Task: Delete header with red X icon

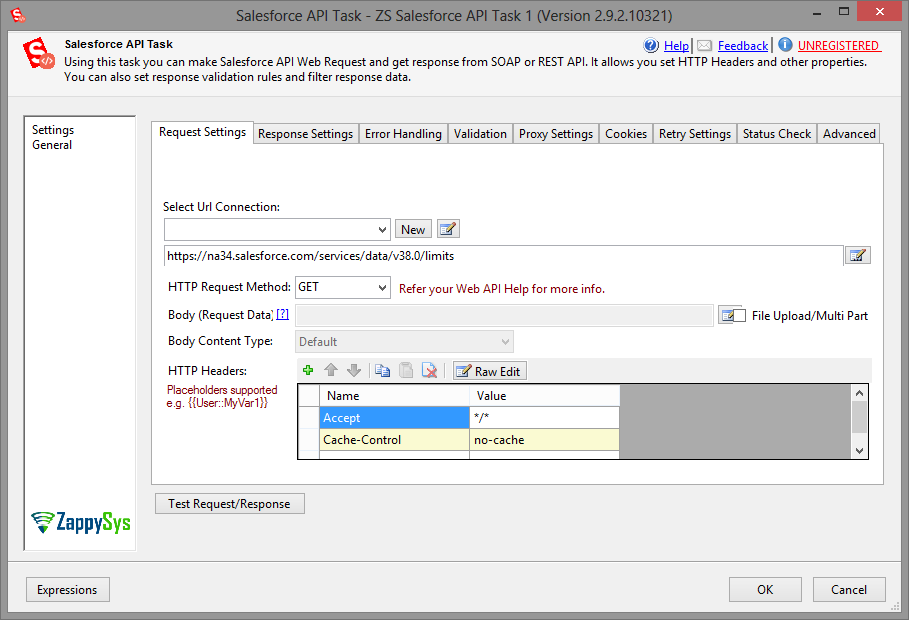Action: [429, 371]
